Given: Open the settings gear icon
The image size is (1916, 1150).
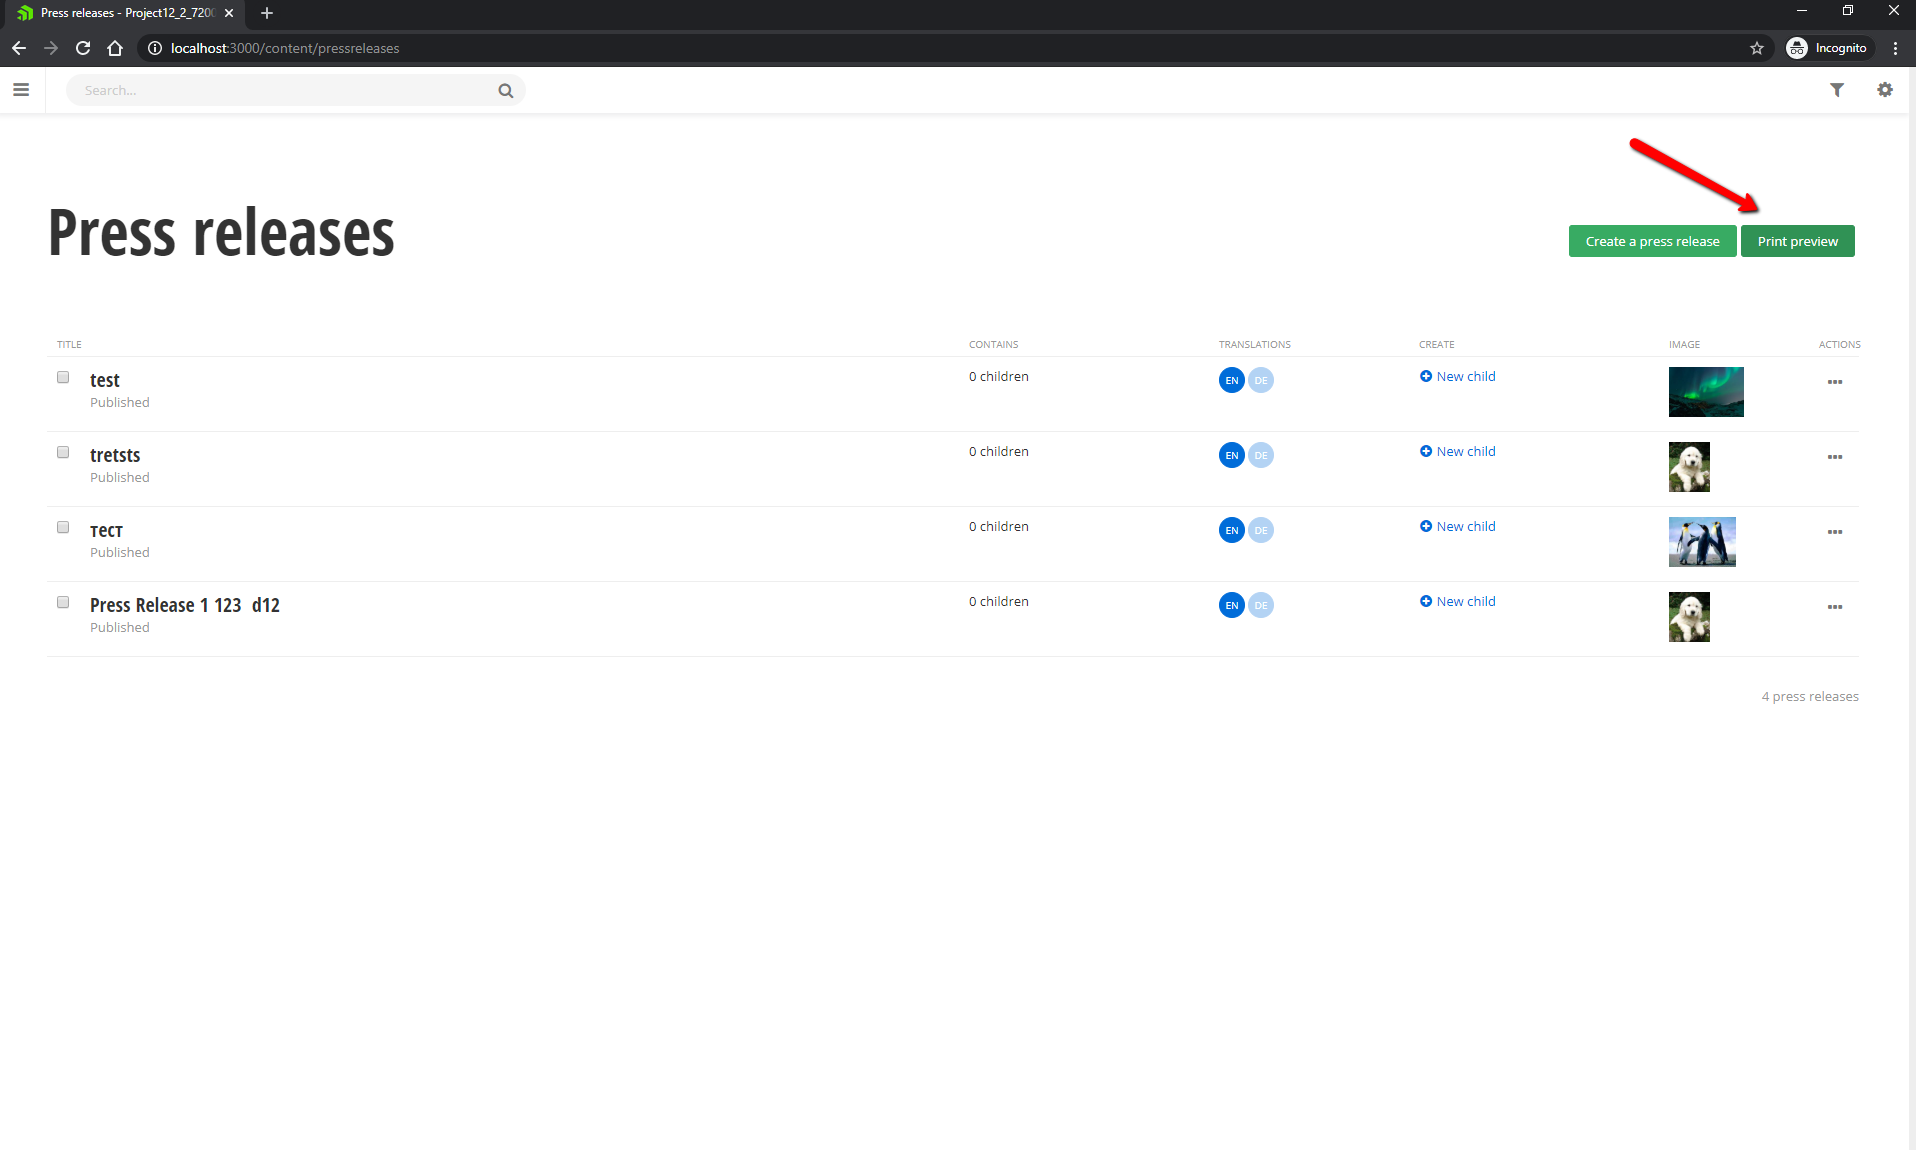Looking at the screenshot, I should (x=1885, y=90).
